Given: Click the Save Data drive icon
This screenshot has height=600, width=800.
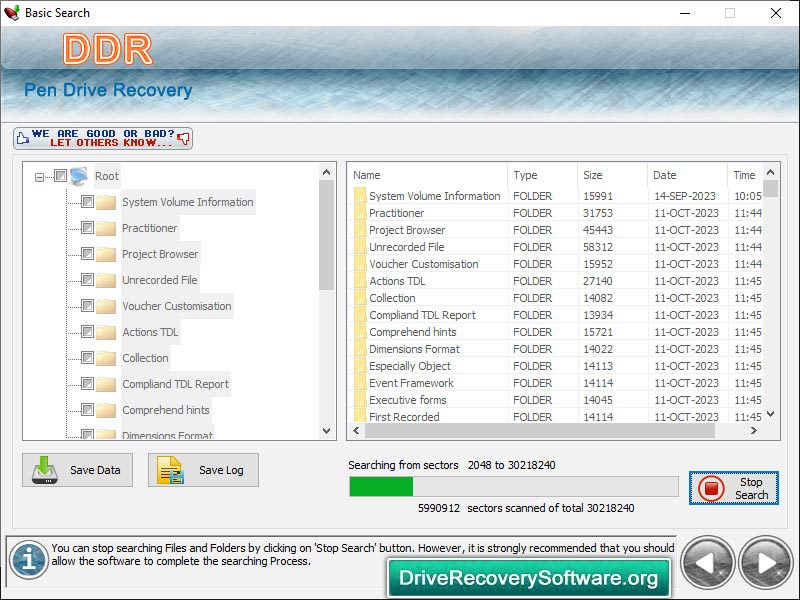Looking at the screenshot, I should (44, 470).
